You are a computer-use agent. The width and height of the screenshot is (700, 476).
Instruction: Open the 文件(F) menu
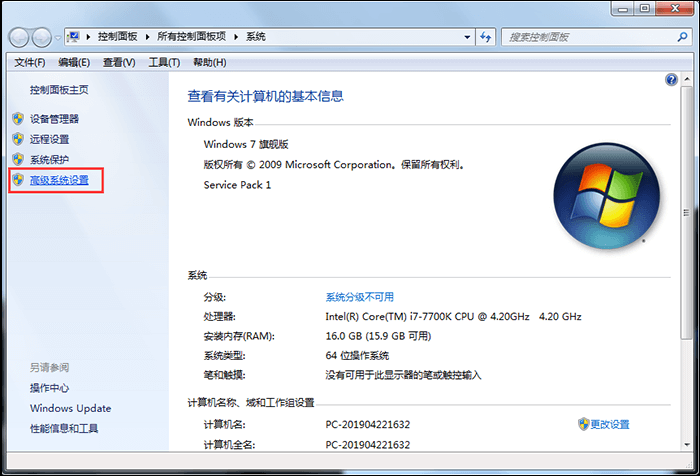click(x=29, y=63)
